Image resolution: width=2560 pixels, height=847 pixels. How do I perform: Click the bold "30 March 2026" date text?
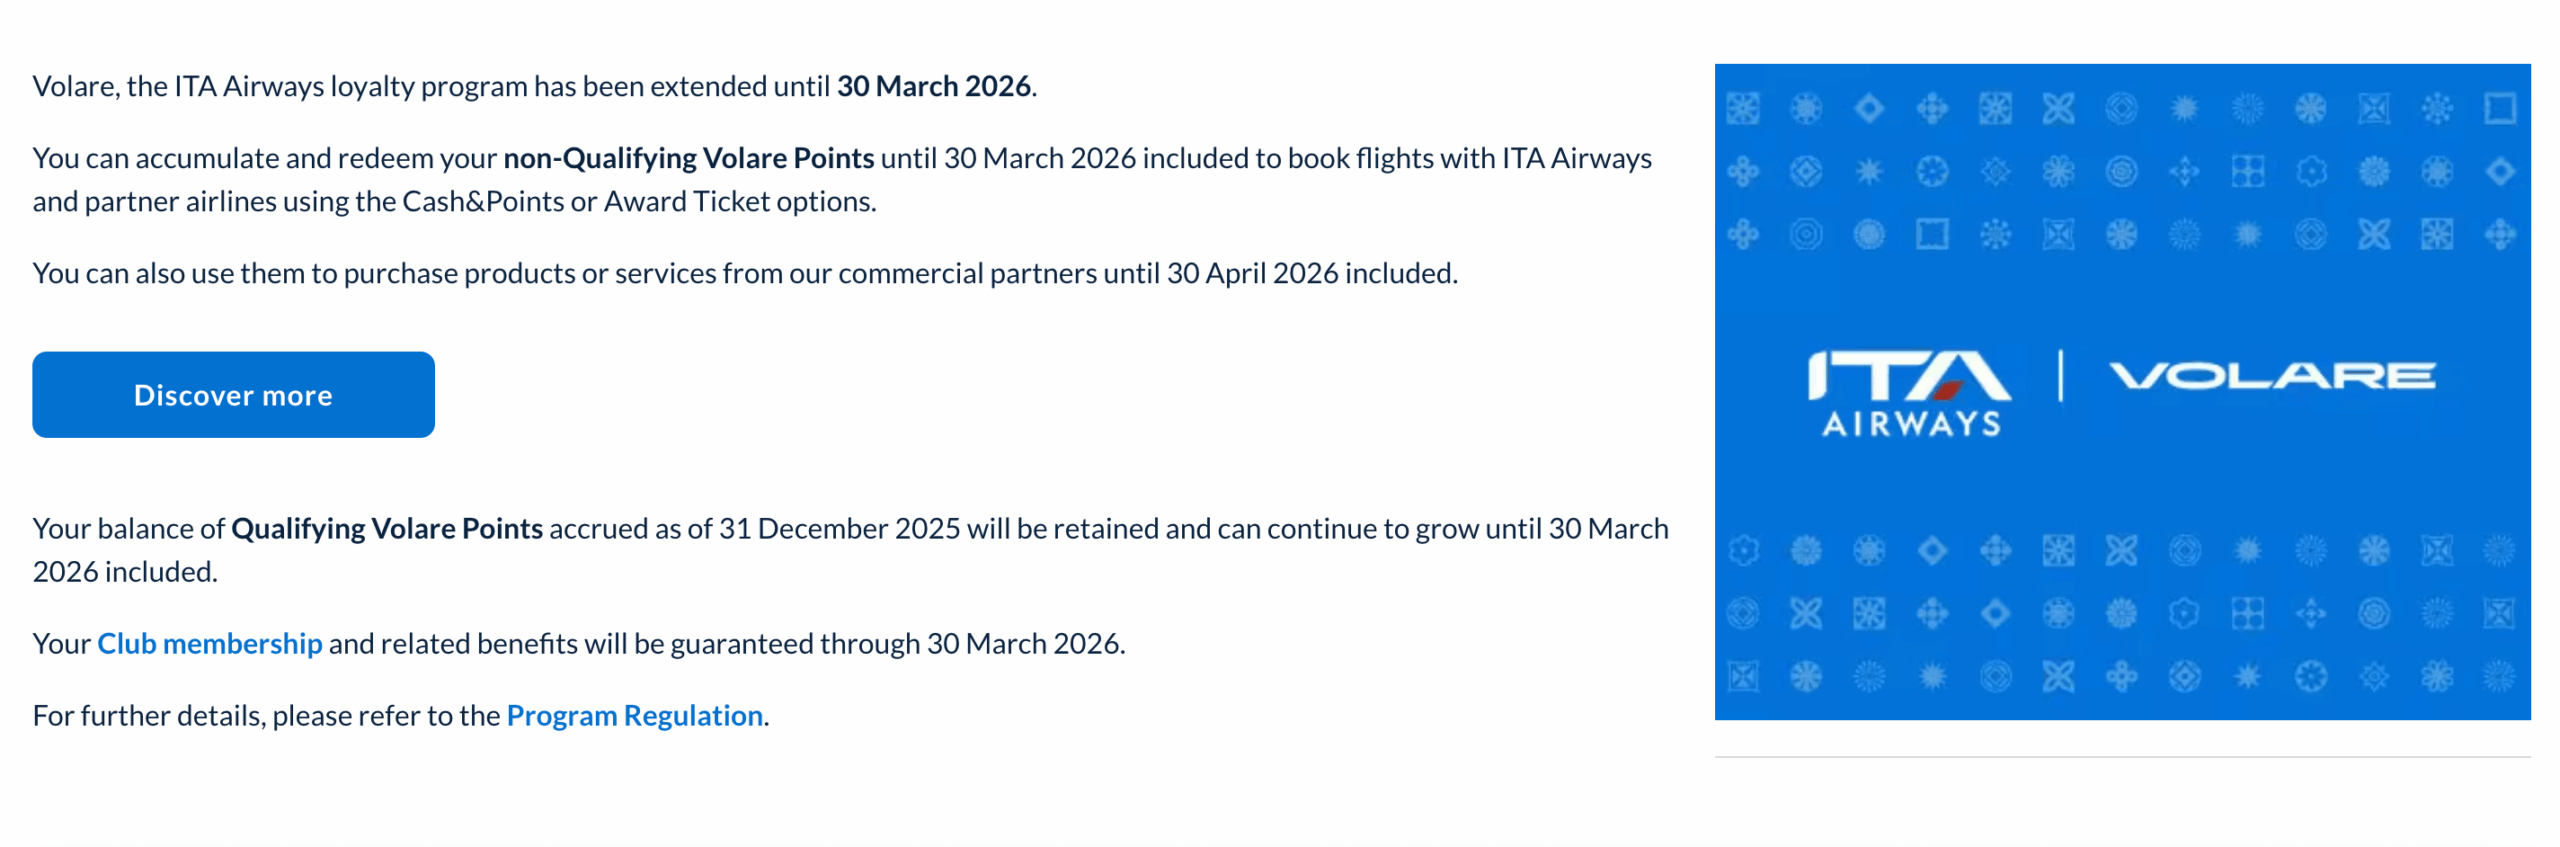click(x=933, y=86)
